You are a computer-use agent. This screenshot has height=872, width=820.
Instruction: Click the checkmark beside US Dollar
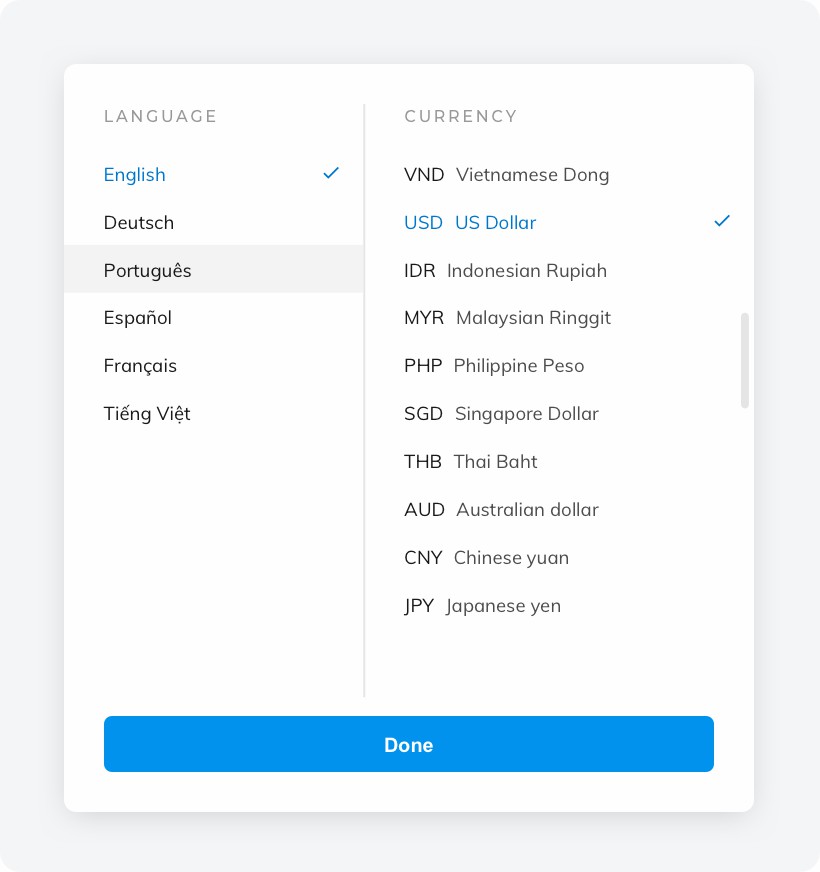722,221
